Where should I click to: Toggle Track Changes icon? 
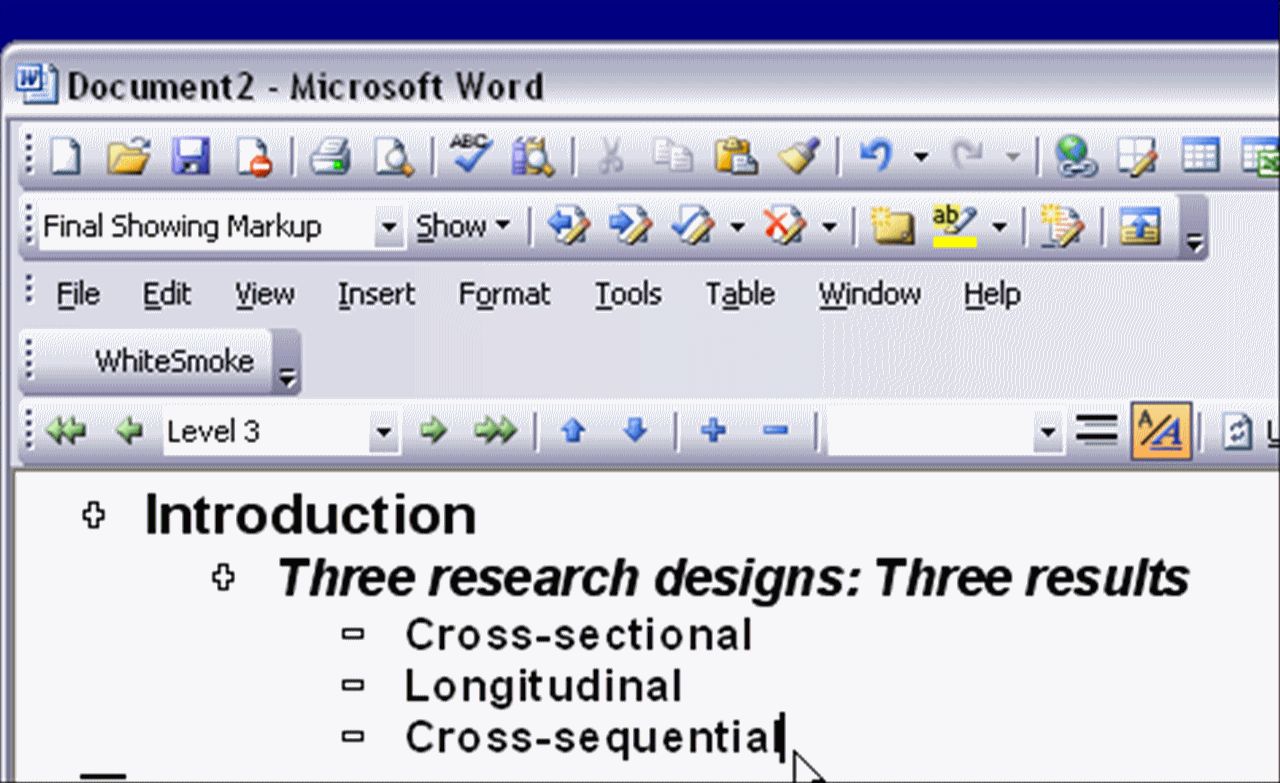(x=1061, y=226)
